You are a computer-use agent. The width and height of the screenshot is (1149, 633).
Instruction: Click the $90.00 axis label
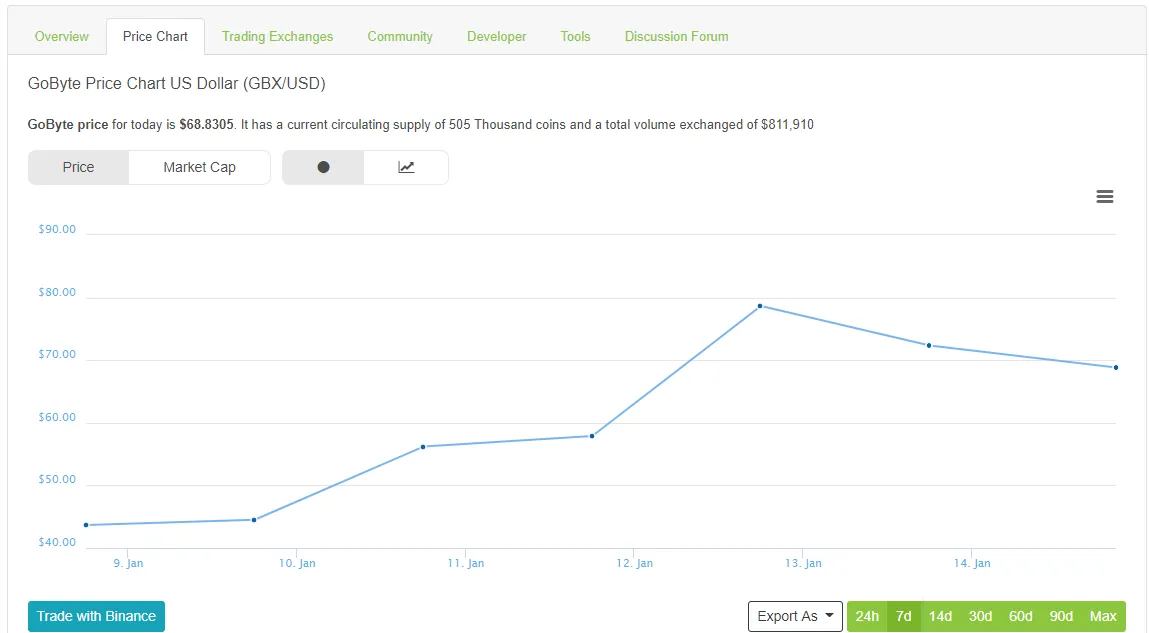point(57,229)
